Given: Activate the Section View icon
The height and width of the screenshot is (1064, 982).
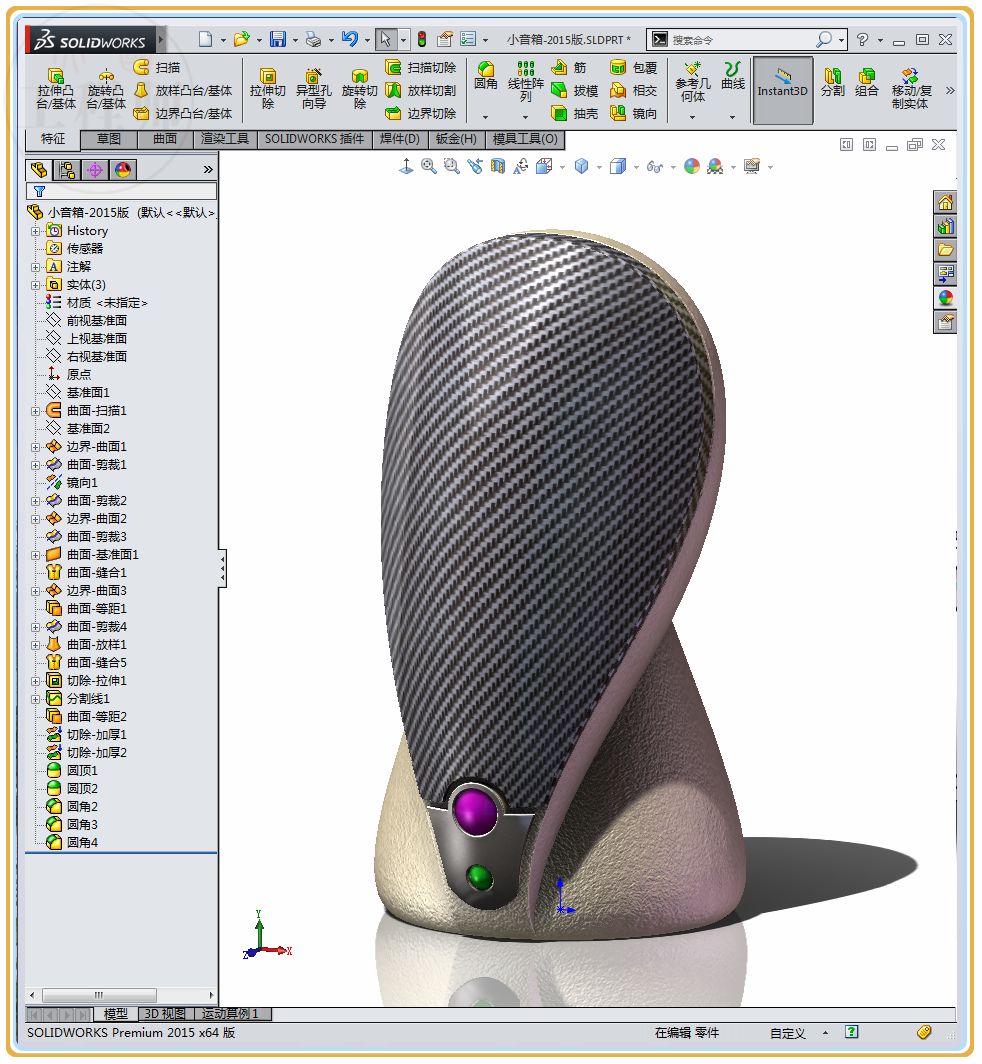Looking at the screenshot, I should [x=496, y=166].
